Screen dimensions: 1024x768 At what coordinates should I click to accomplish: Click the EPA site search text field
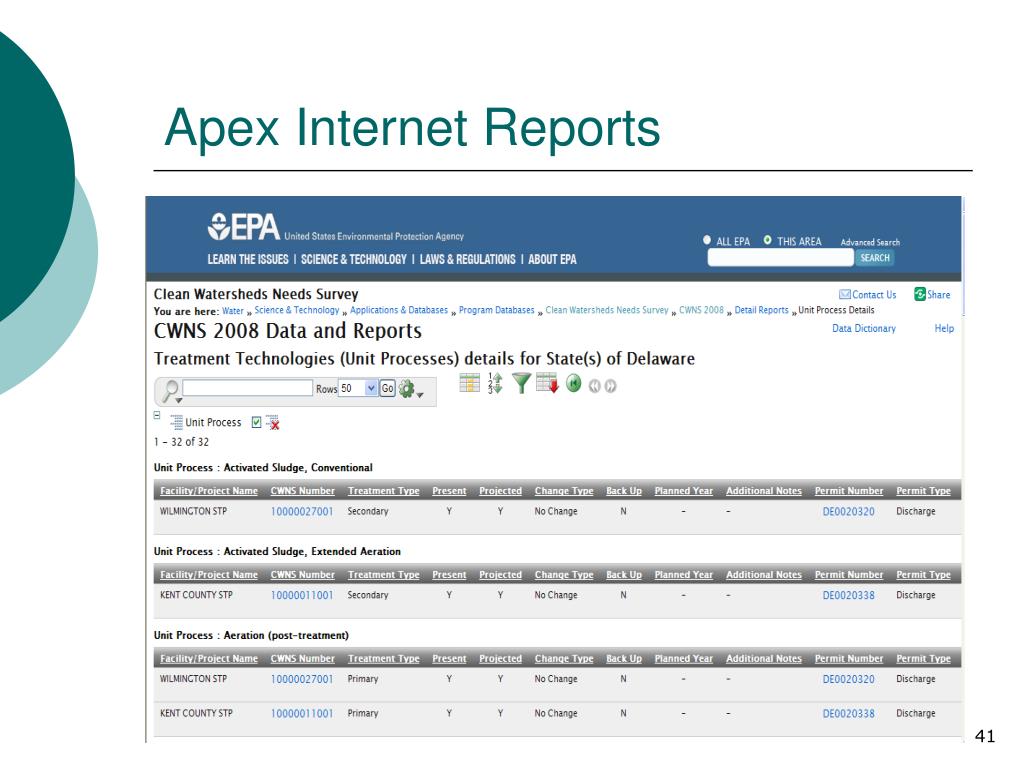[x=780, y=258]
